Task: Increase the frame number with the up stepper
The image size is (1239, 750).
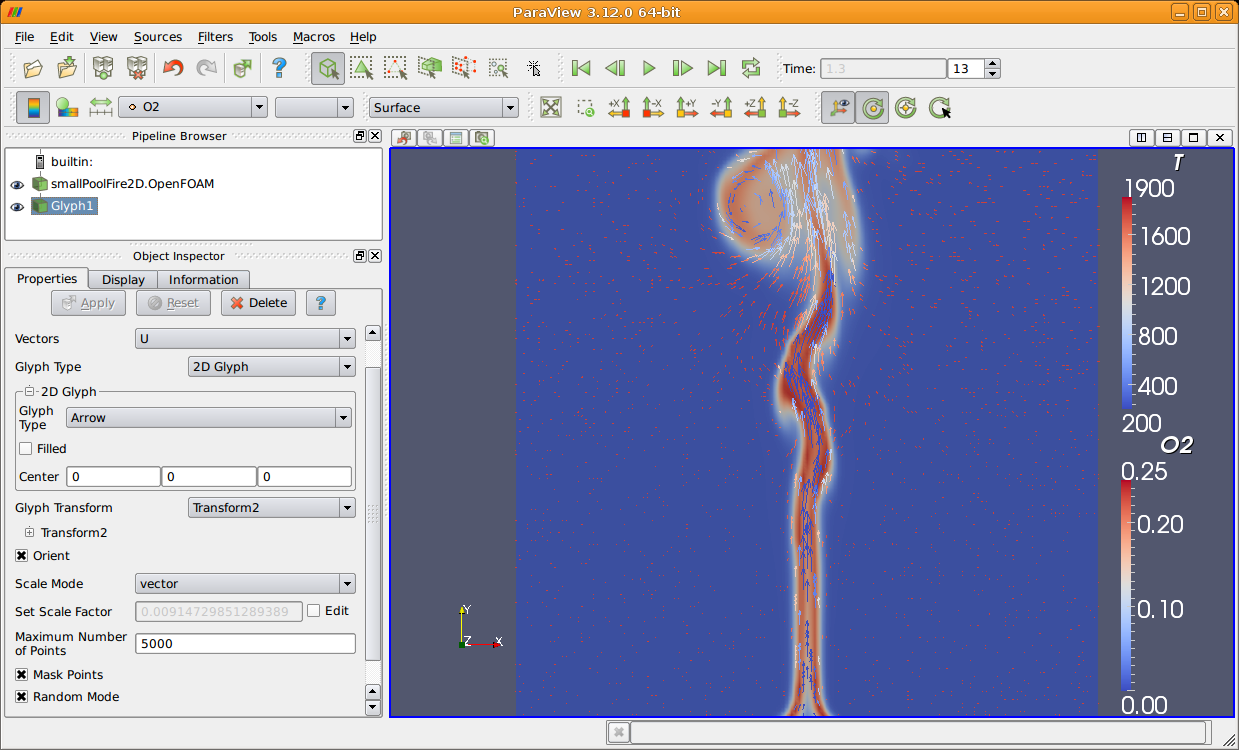Action: 991,62
